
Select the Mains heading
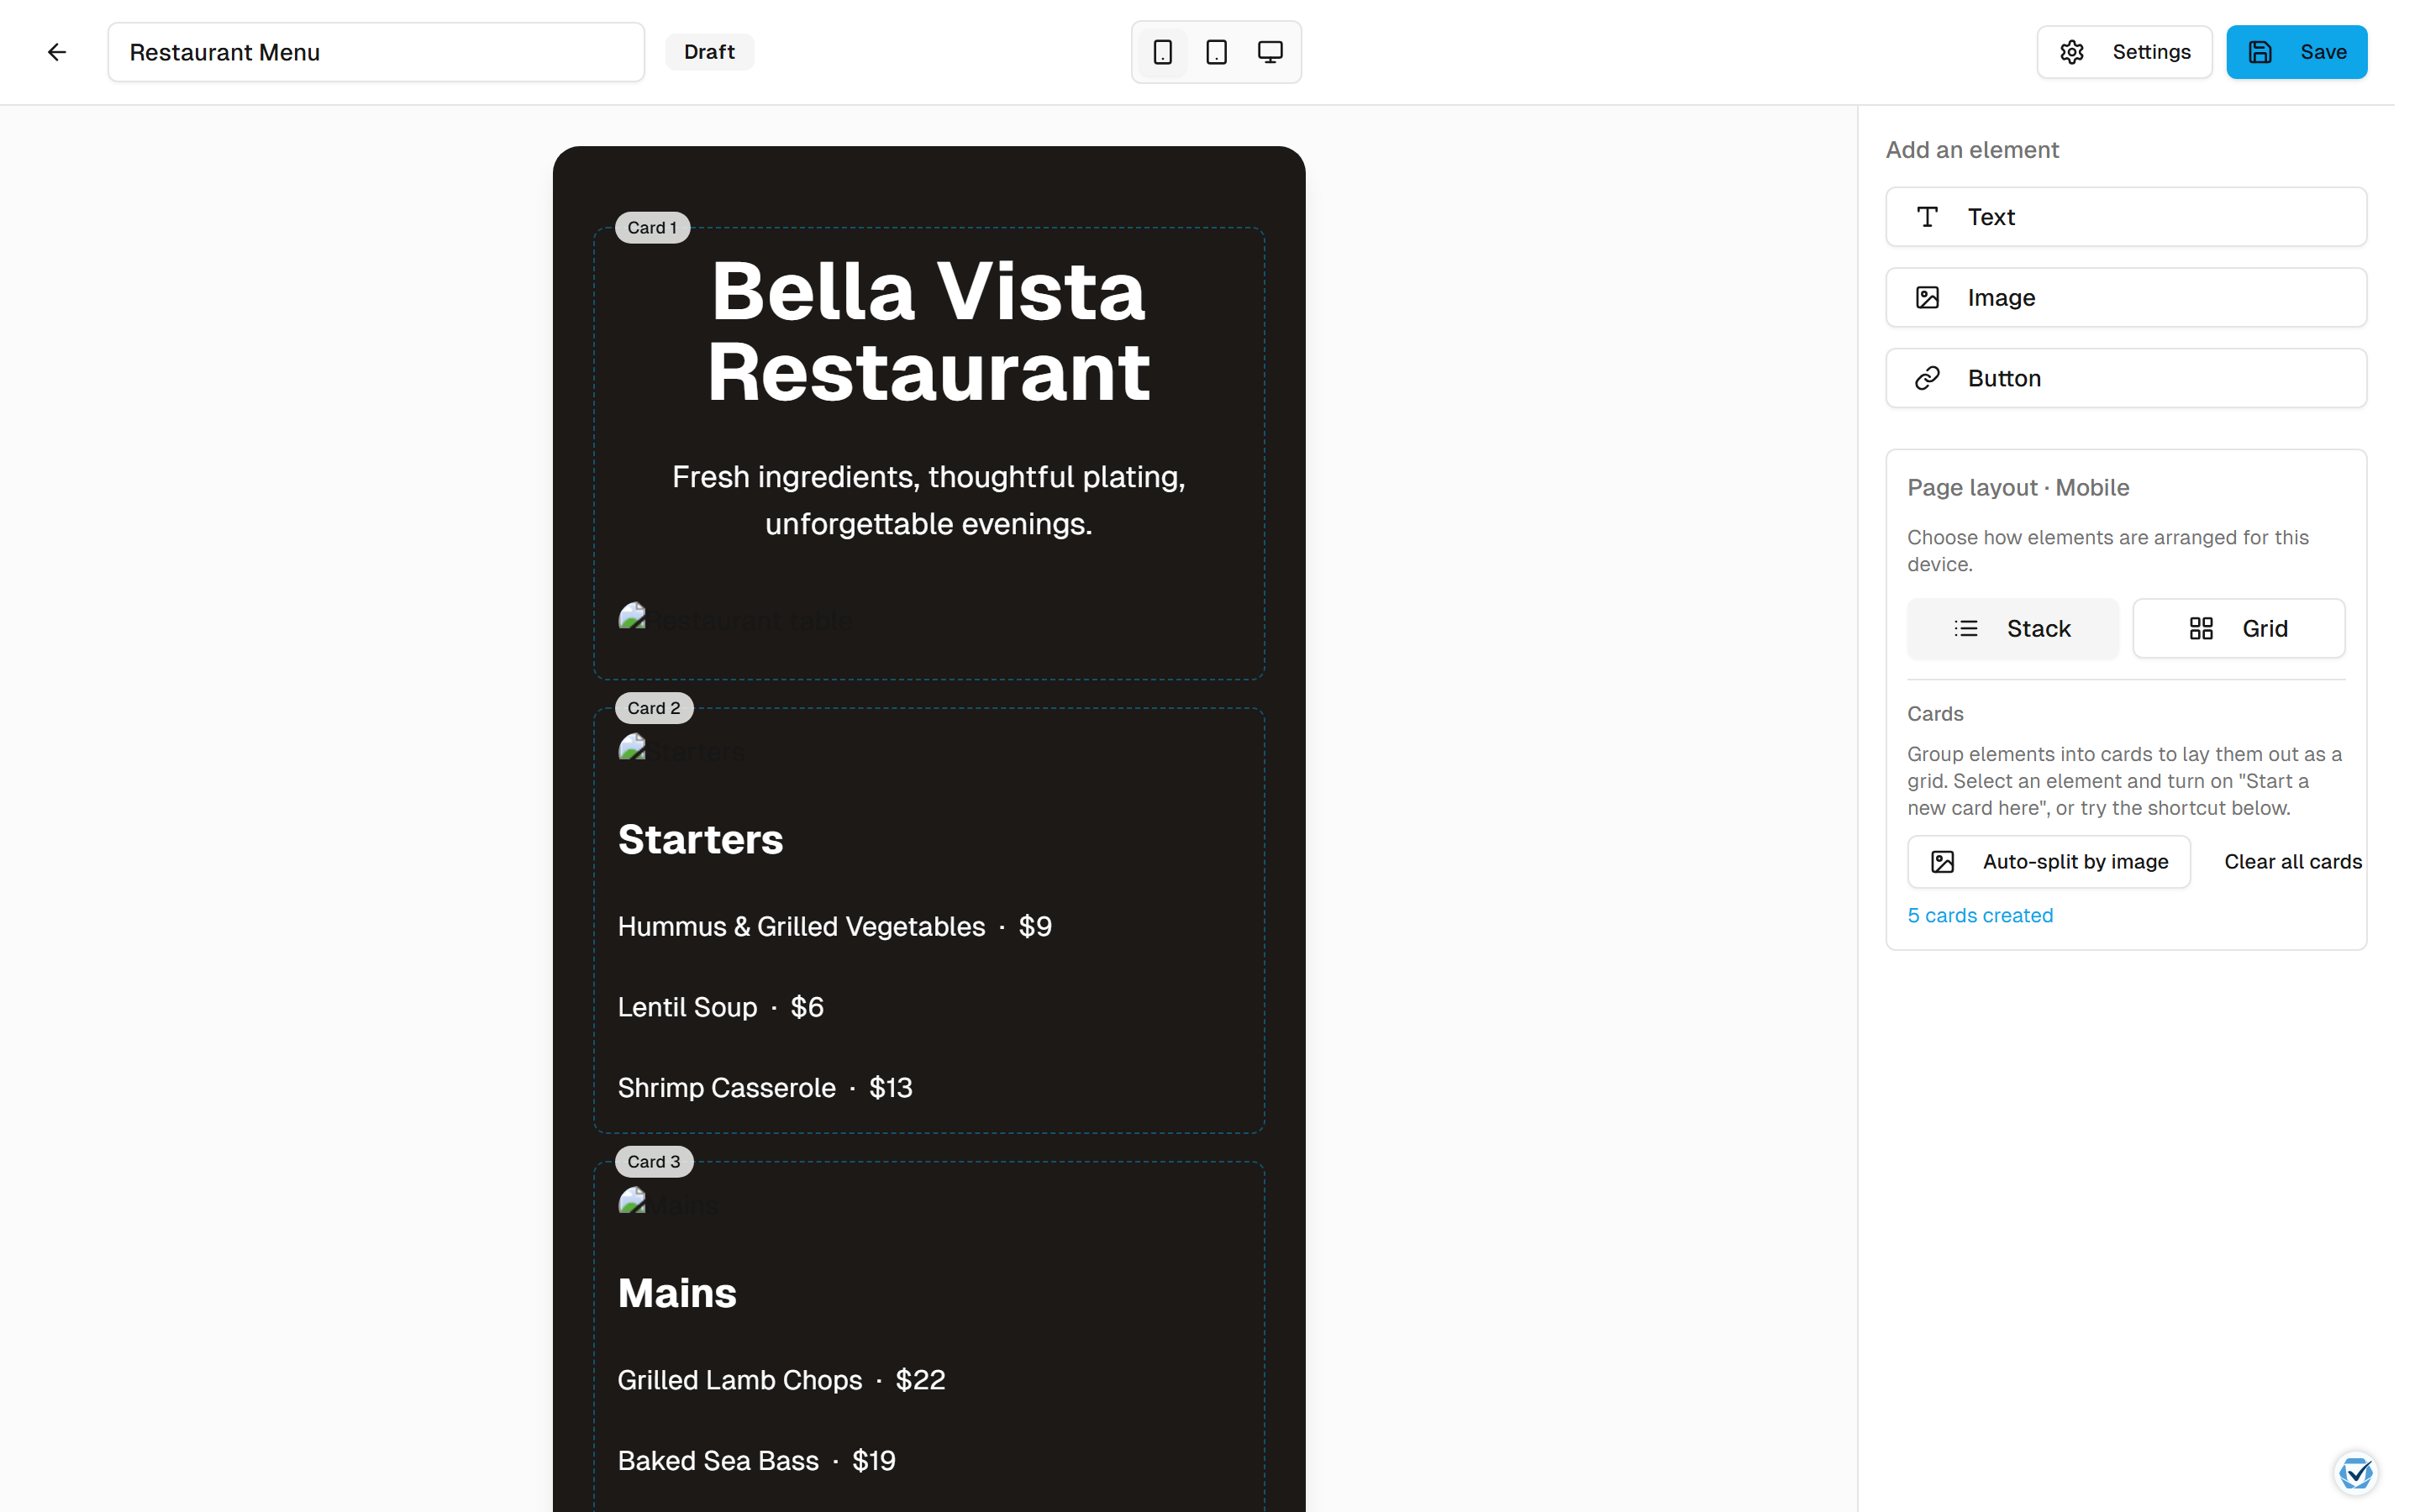(x=677, y=1293)
